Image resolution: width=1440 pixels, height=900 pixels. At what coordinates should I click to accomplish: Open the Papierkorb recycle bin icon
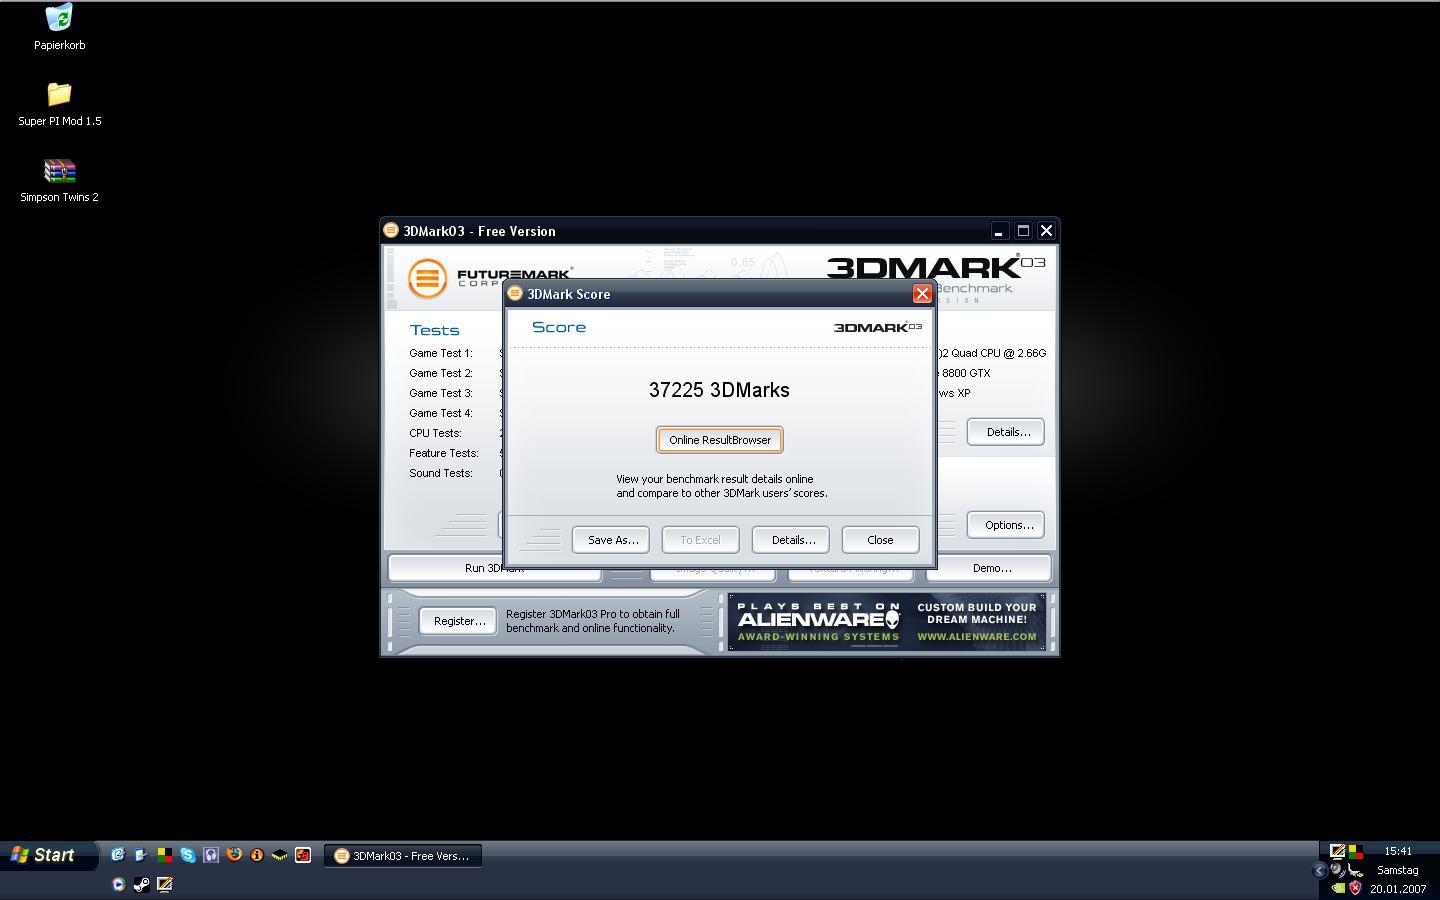(x=59, y=17)
